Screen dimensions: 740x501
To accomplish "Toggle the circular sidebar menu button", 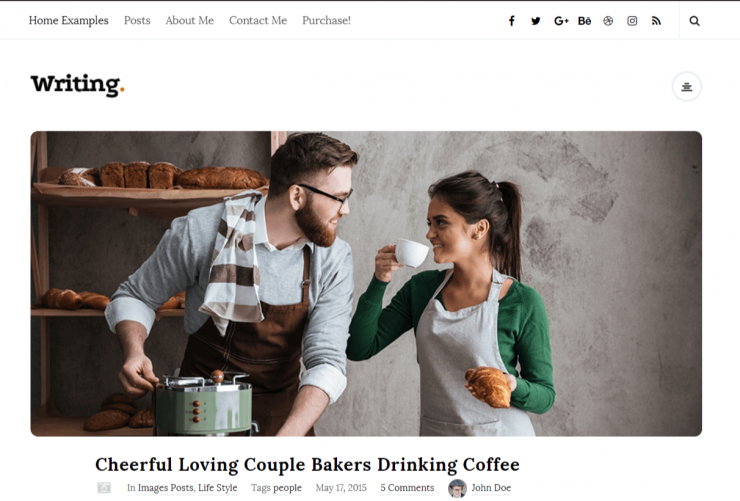I will point(687,86).
